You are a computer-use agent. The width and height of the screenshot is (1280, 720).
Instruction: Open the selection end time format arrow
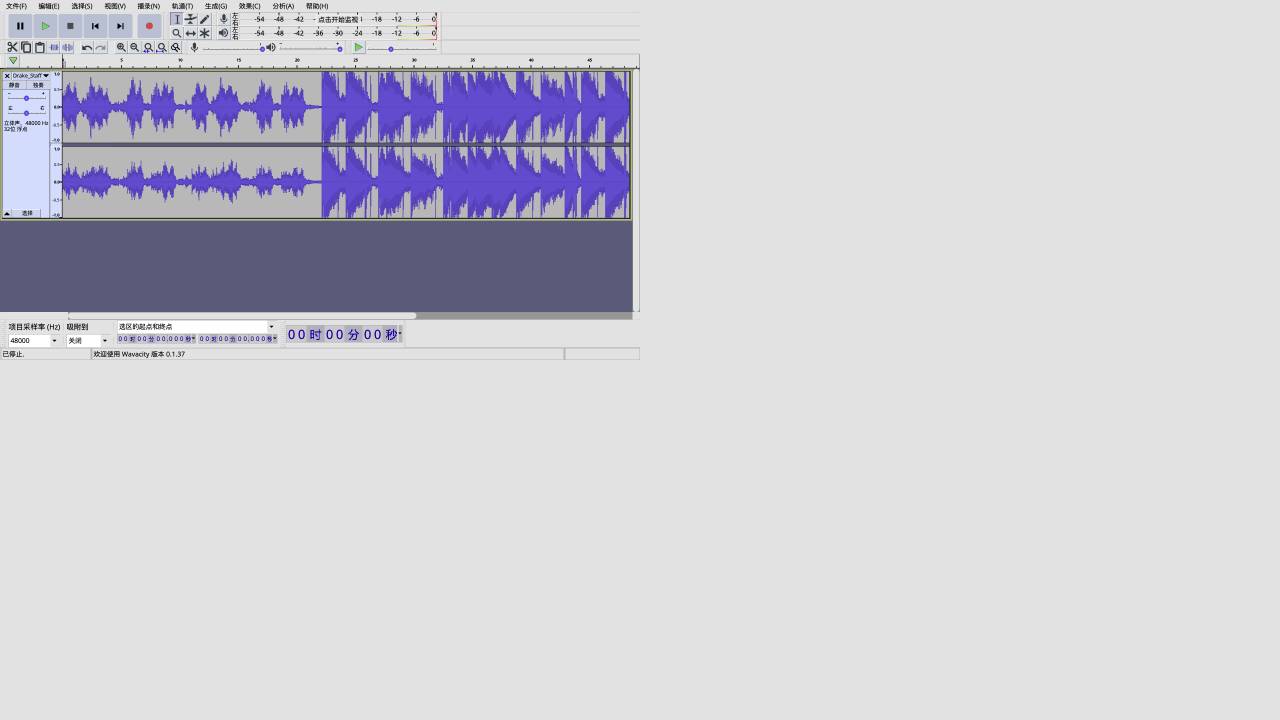(275, 339)
